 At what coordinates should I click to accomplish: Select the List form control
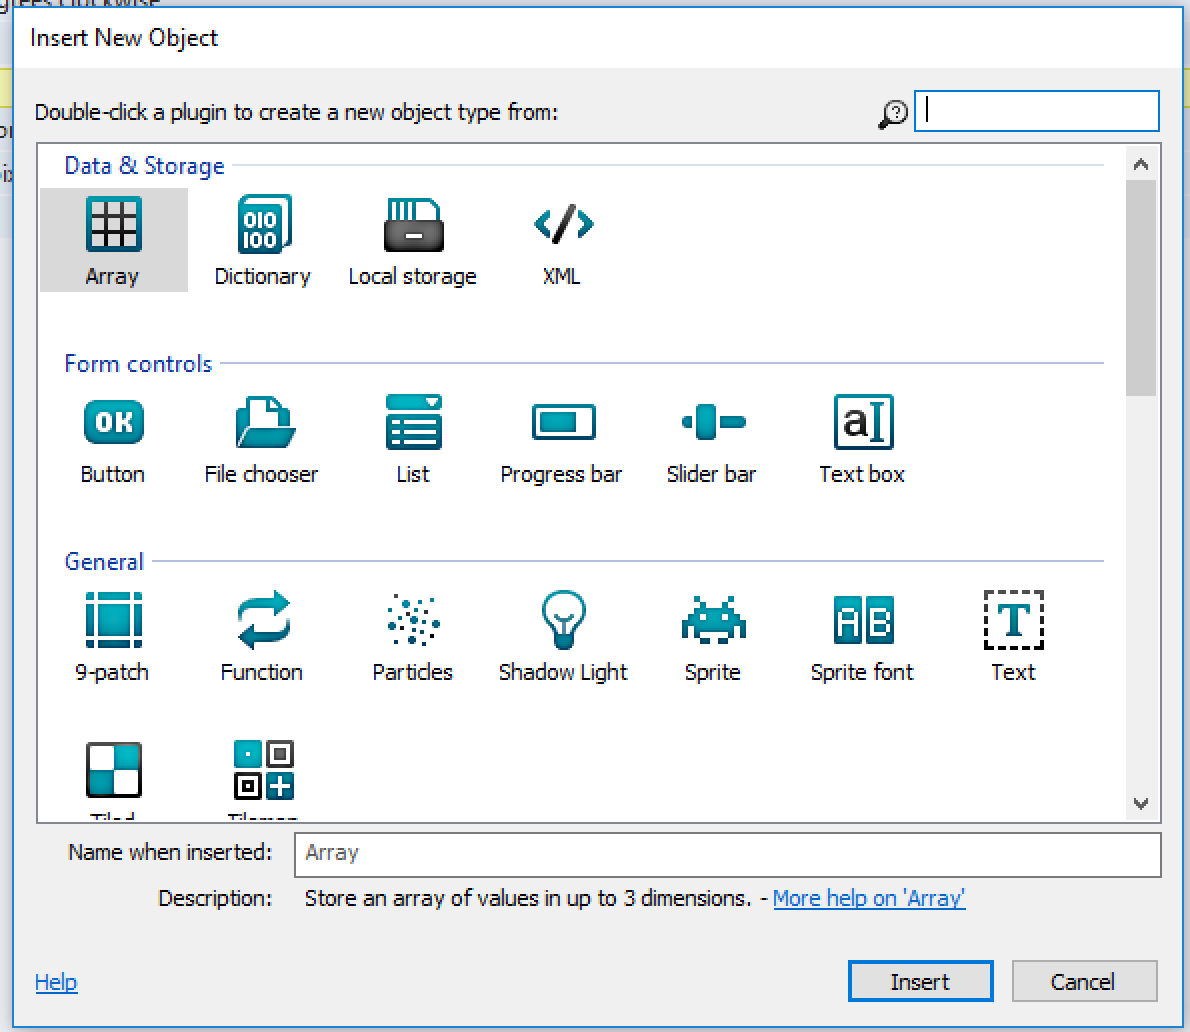413,422
